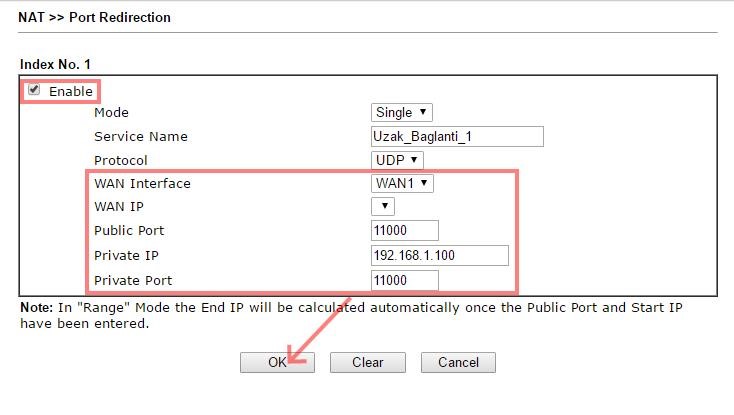
Task: Click the Private IP label
Action: [x=127, y=256]
